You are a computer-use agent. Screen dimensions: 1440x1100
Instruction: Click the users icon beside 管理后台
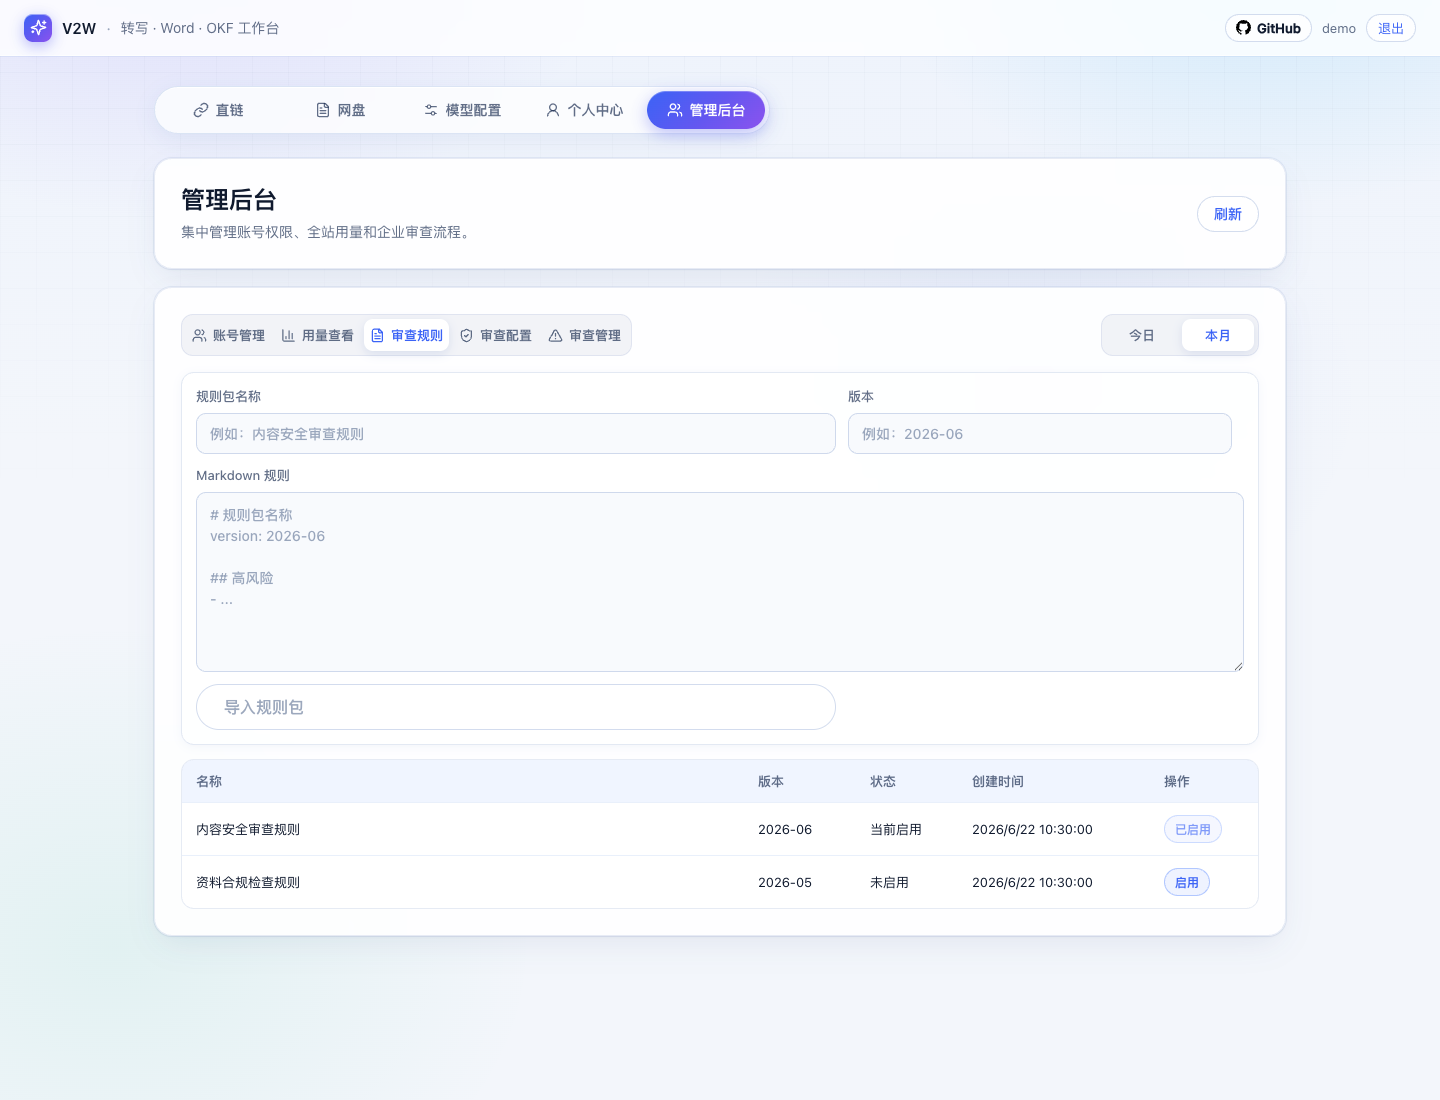click(x=675, y=110)
